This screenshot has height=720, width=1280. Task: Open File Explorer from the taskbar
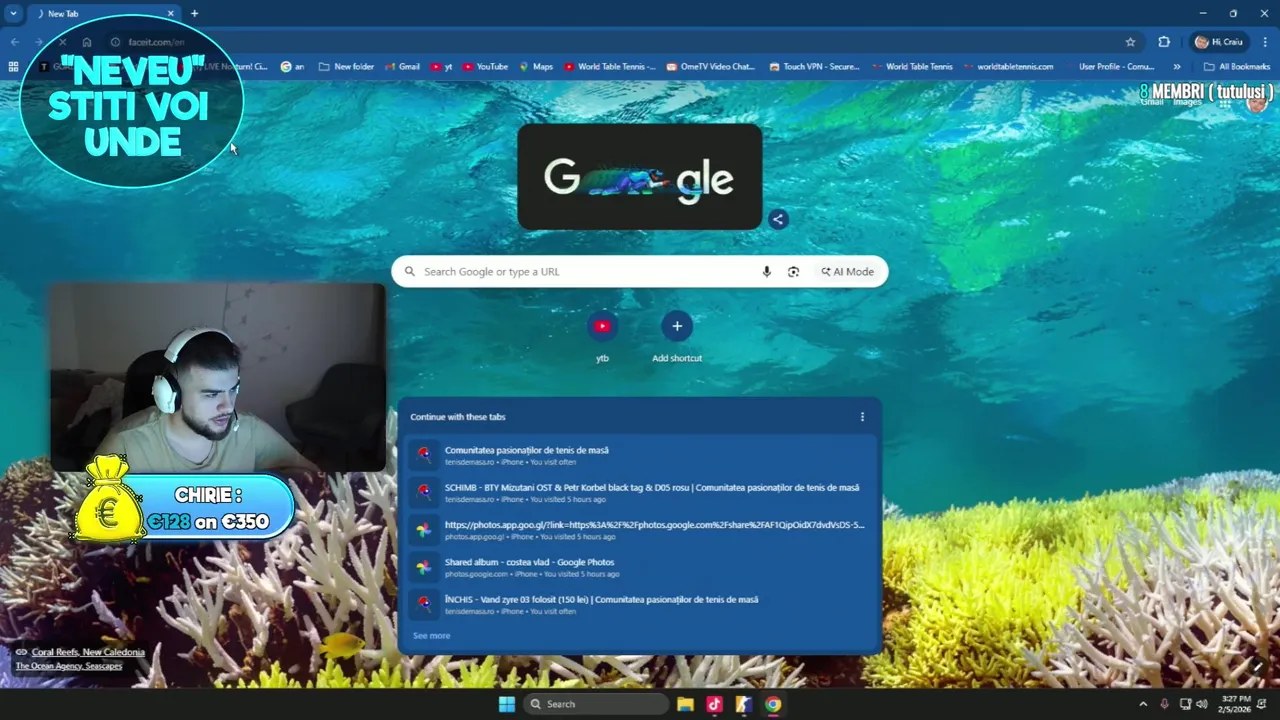[685, 704]
